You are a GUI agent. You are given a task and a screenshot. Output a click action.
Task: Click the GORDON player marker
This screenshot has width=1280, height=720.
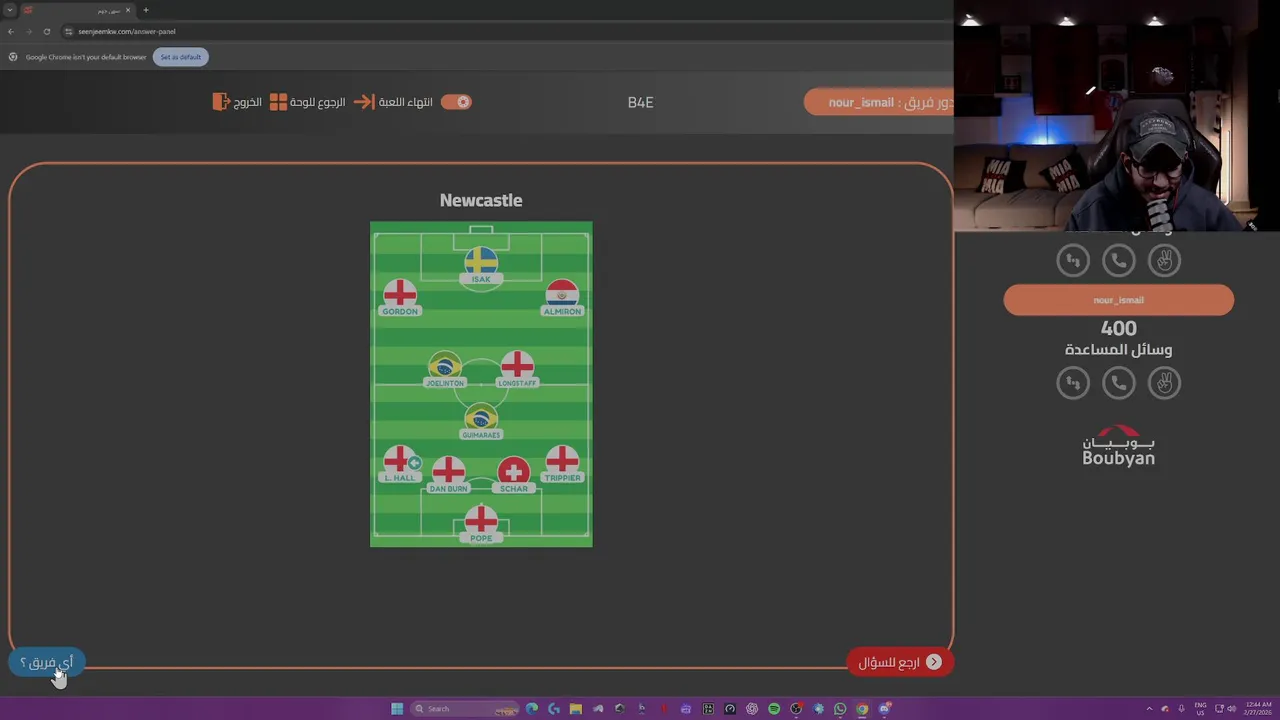[x=400, y=298]
